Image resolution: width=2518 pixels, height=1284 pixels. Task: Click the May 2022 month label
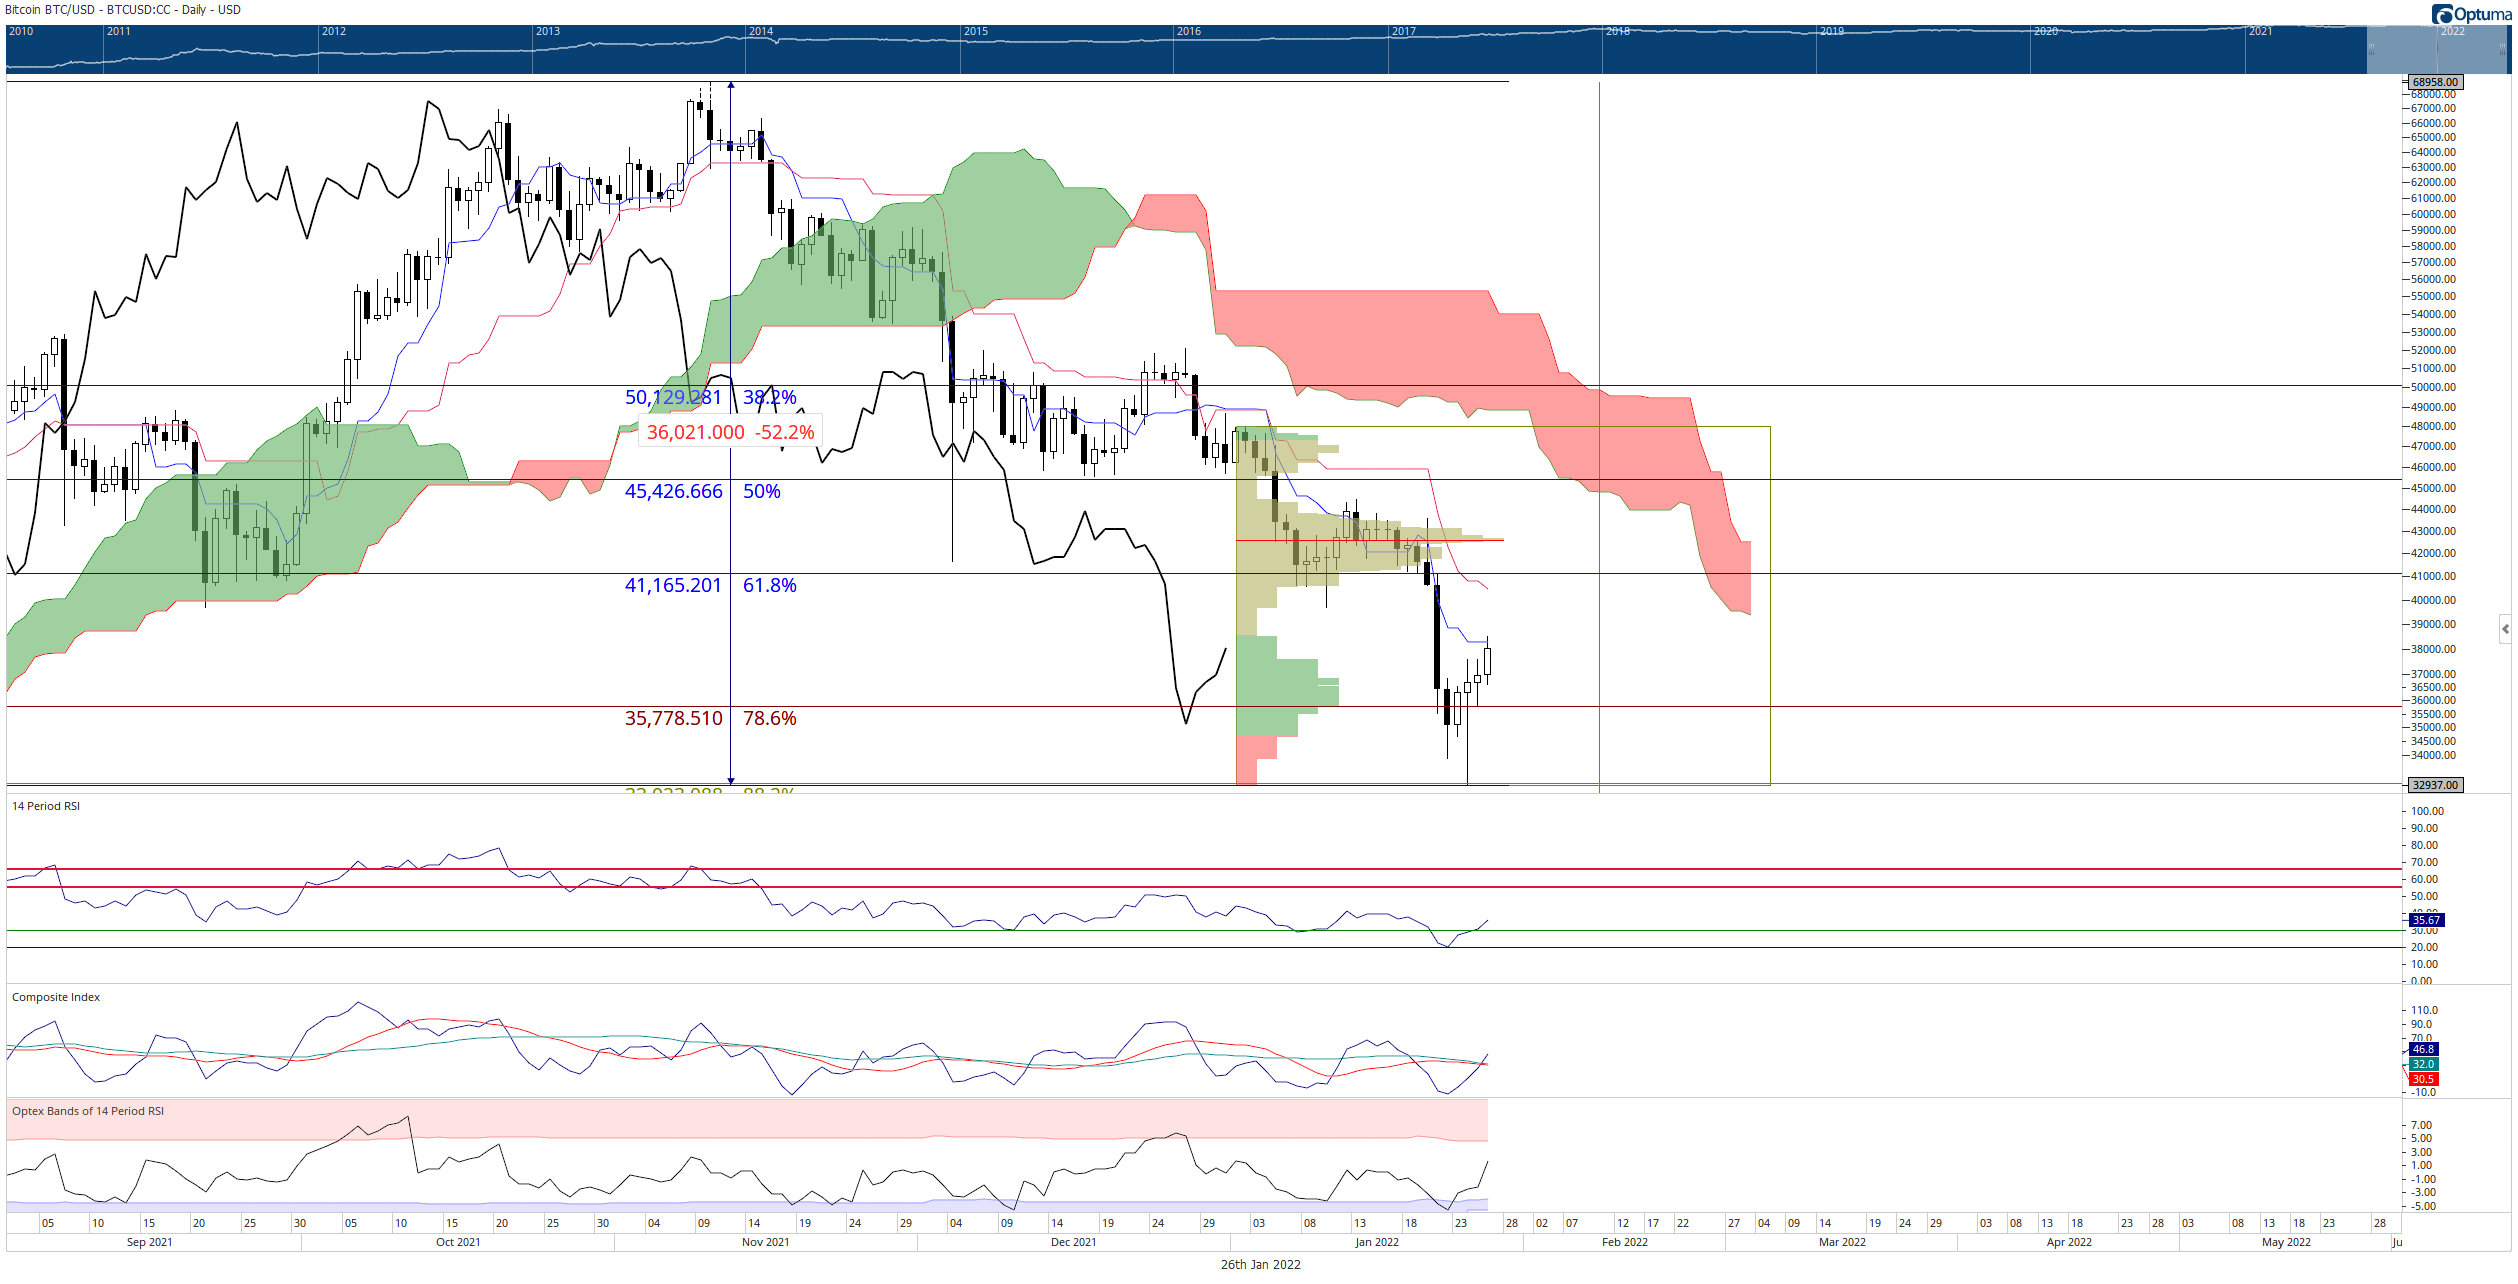[x=2287, y=1242]
